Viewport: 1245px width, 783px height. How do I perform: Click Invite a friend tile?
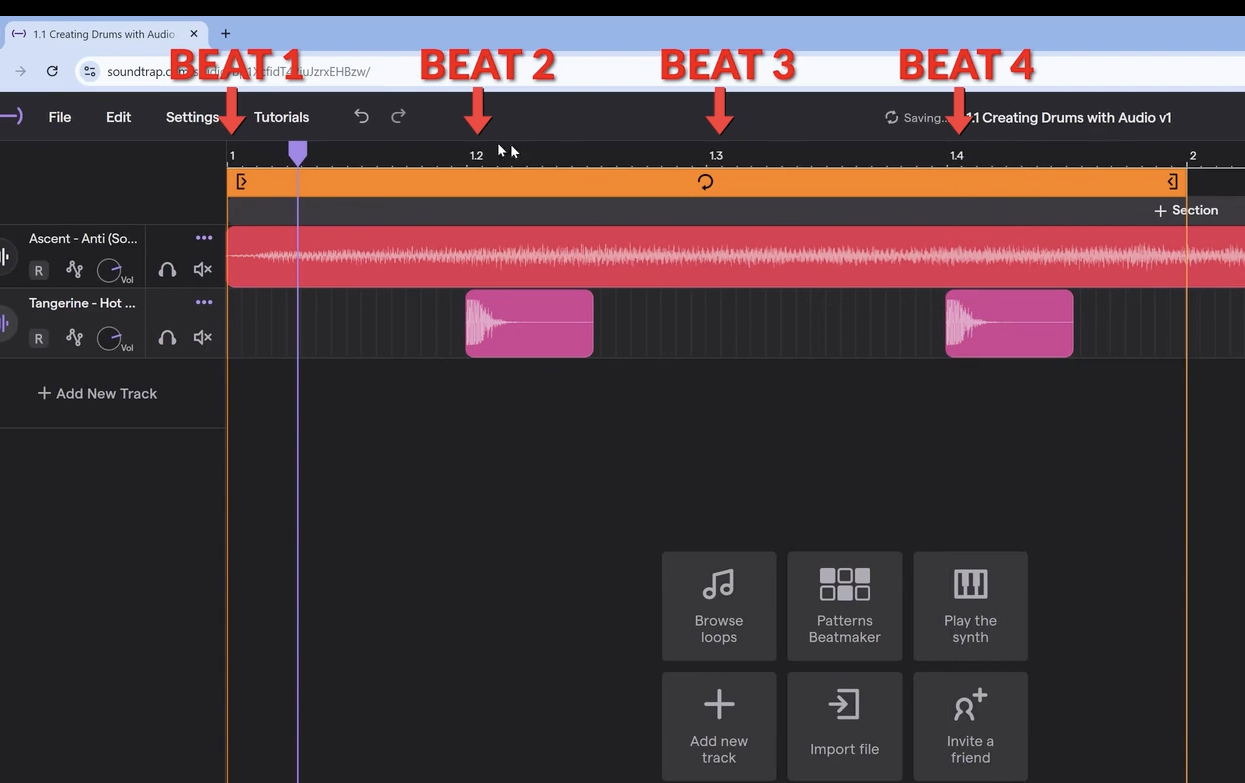(970, 726)
